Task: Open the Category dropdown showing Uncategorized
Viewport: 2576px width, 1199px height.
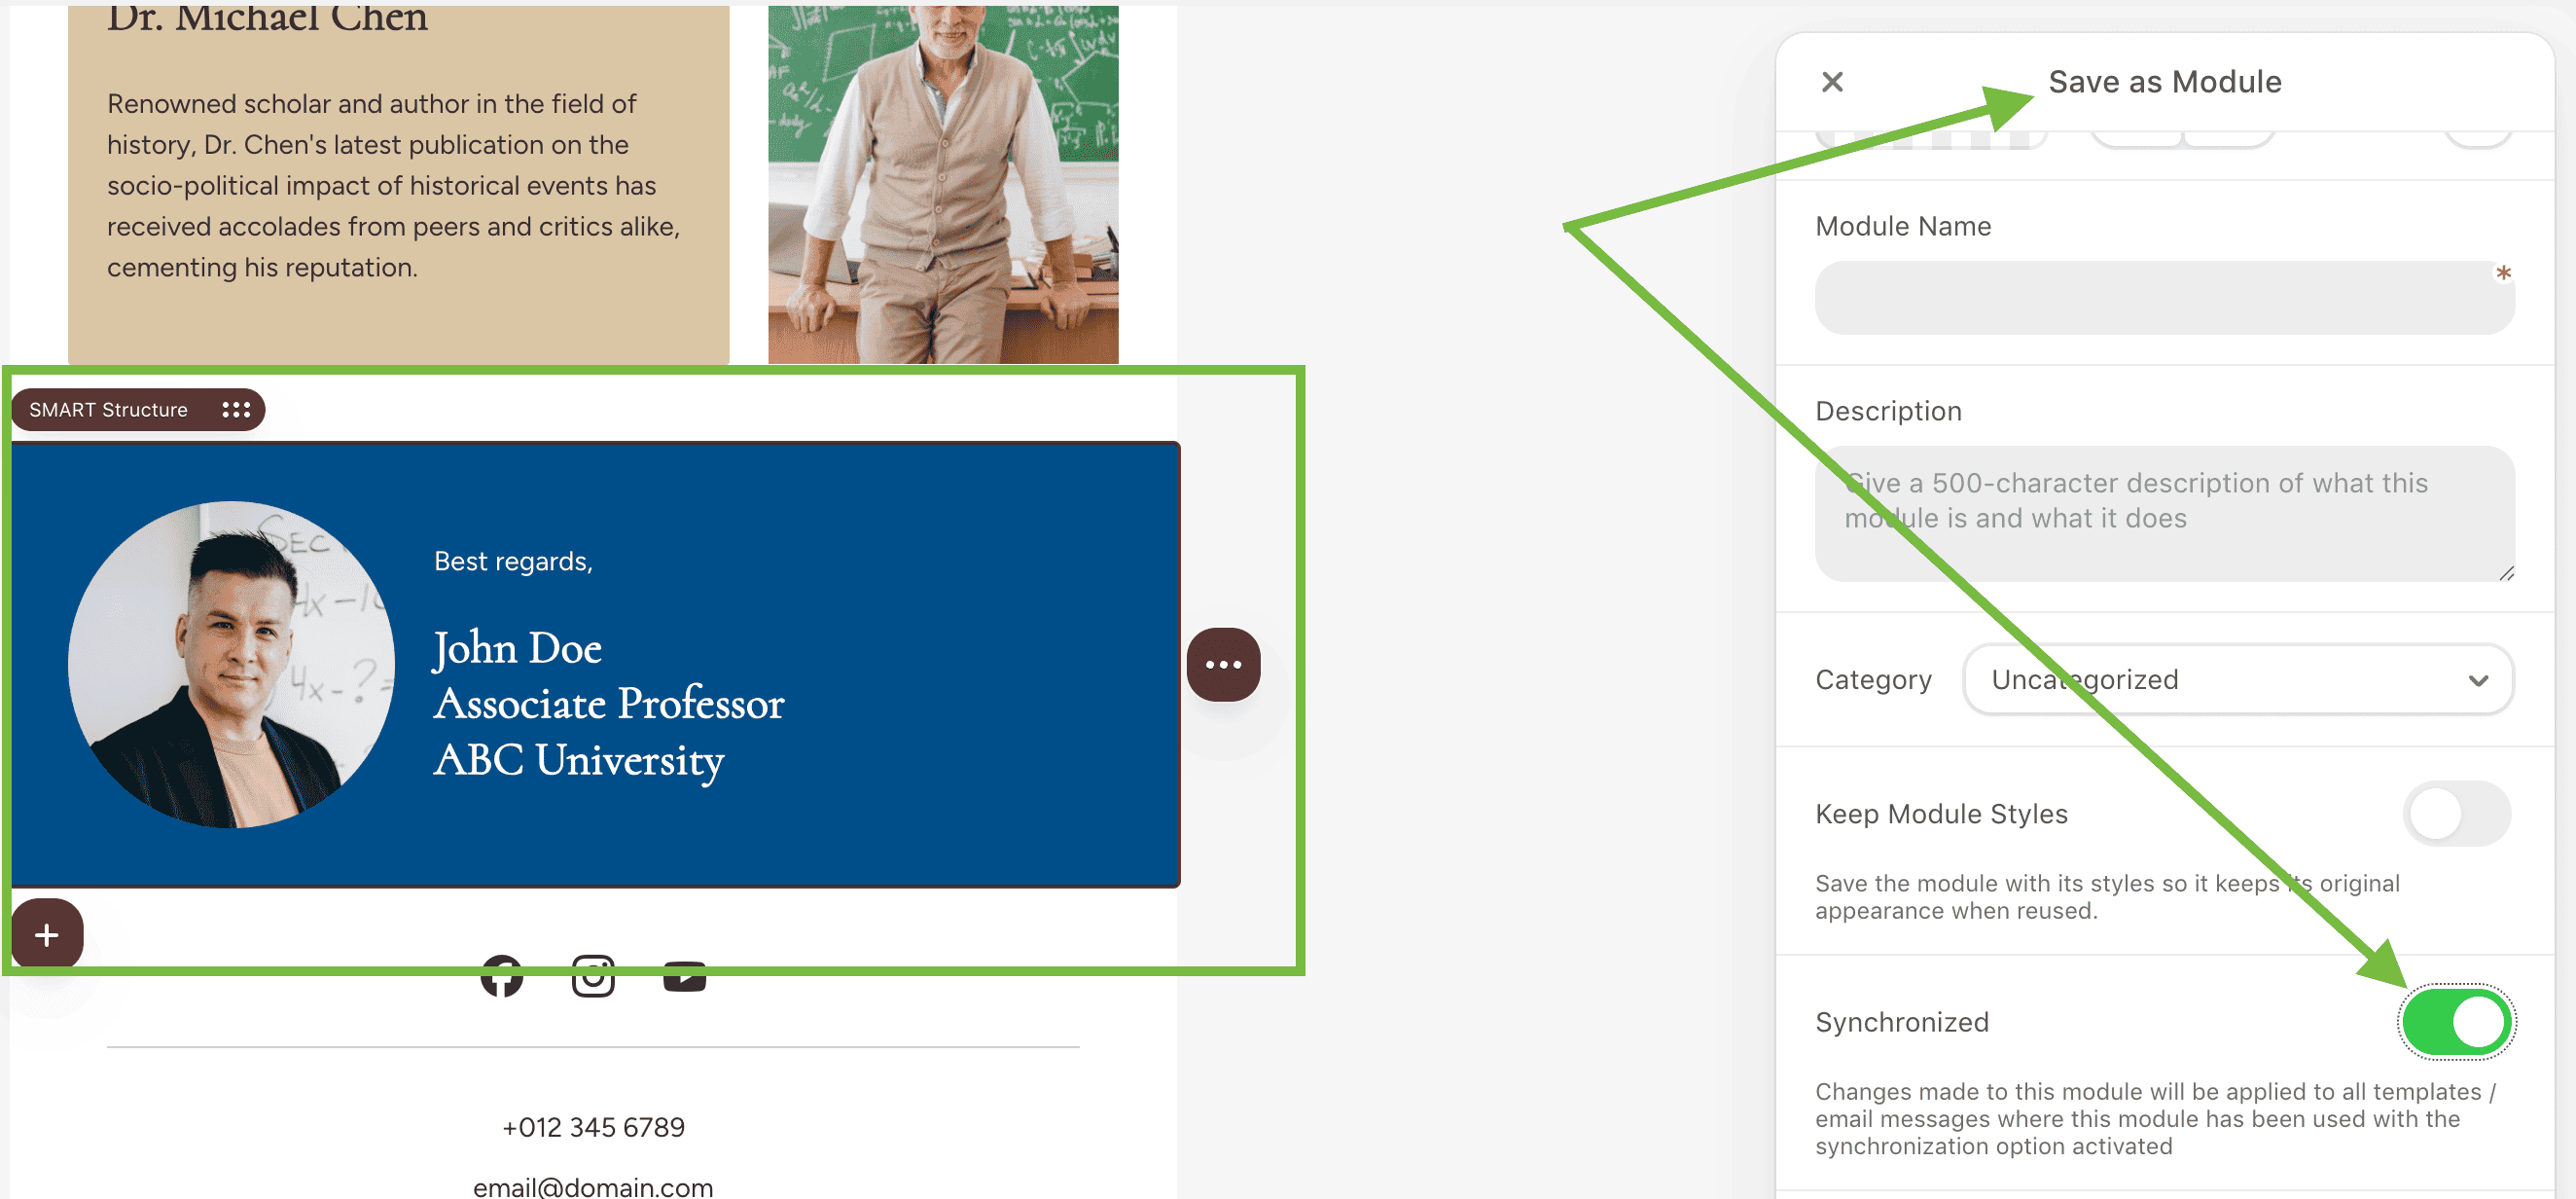Action: coord(2238,680)
